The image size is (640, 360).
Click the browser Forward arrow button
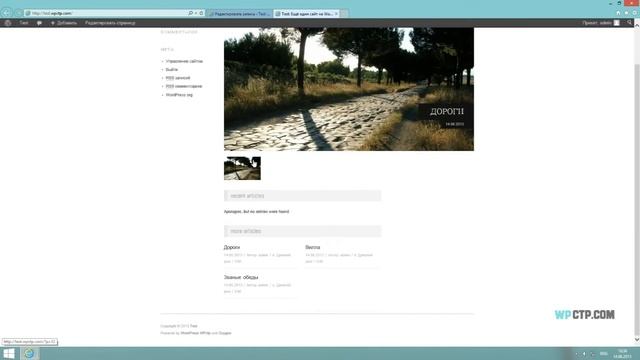tap(18, 13)
